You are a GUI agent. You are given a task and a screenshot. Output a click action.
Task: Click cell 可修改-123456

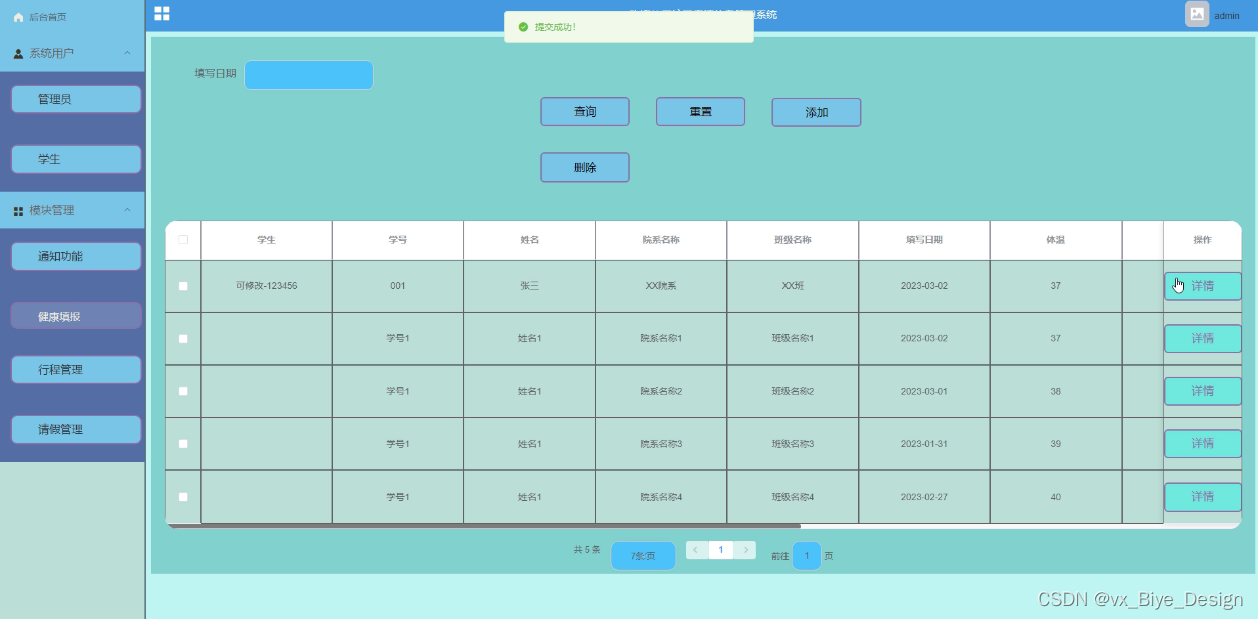coord(266,286)
